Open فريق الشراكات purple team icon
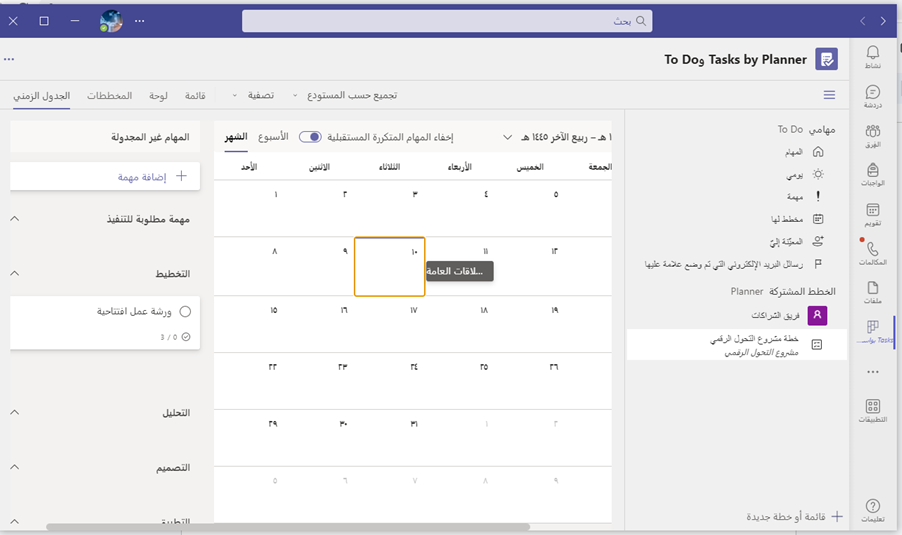Screen dimensions: 902x535 tap(817, 315)
